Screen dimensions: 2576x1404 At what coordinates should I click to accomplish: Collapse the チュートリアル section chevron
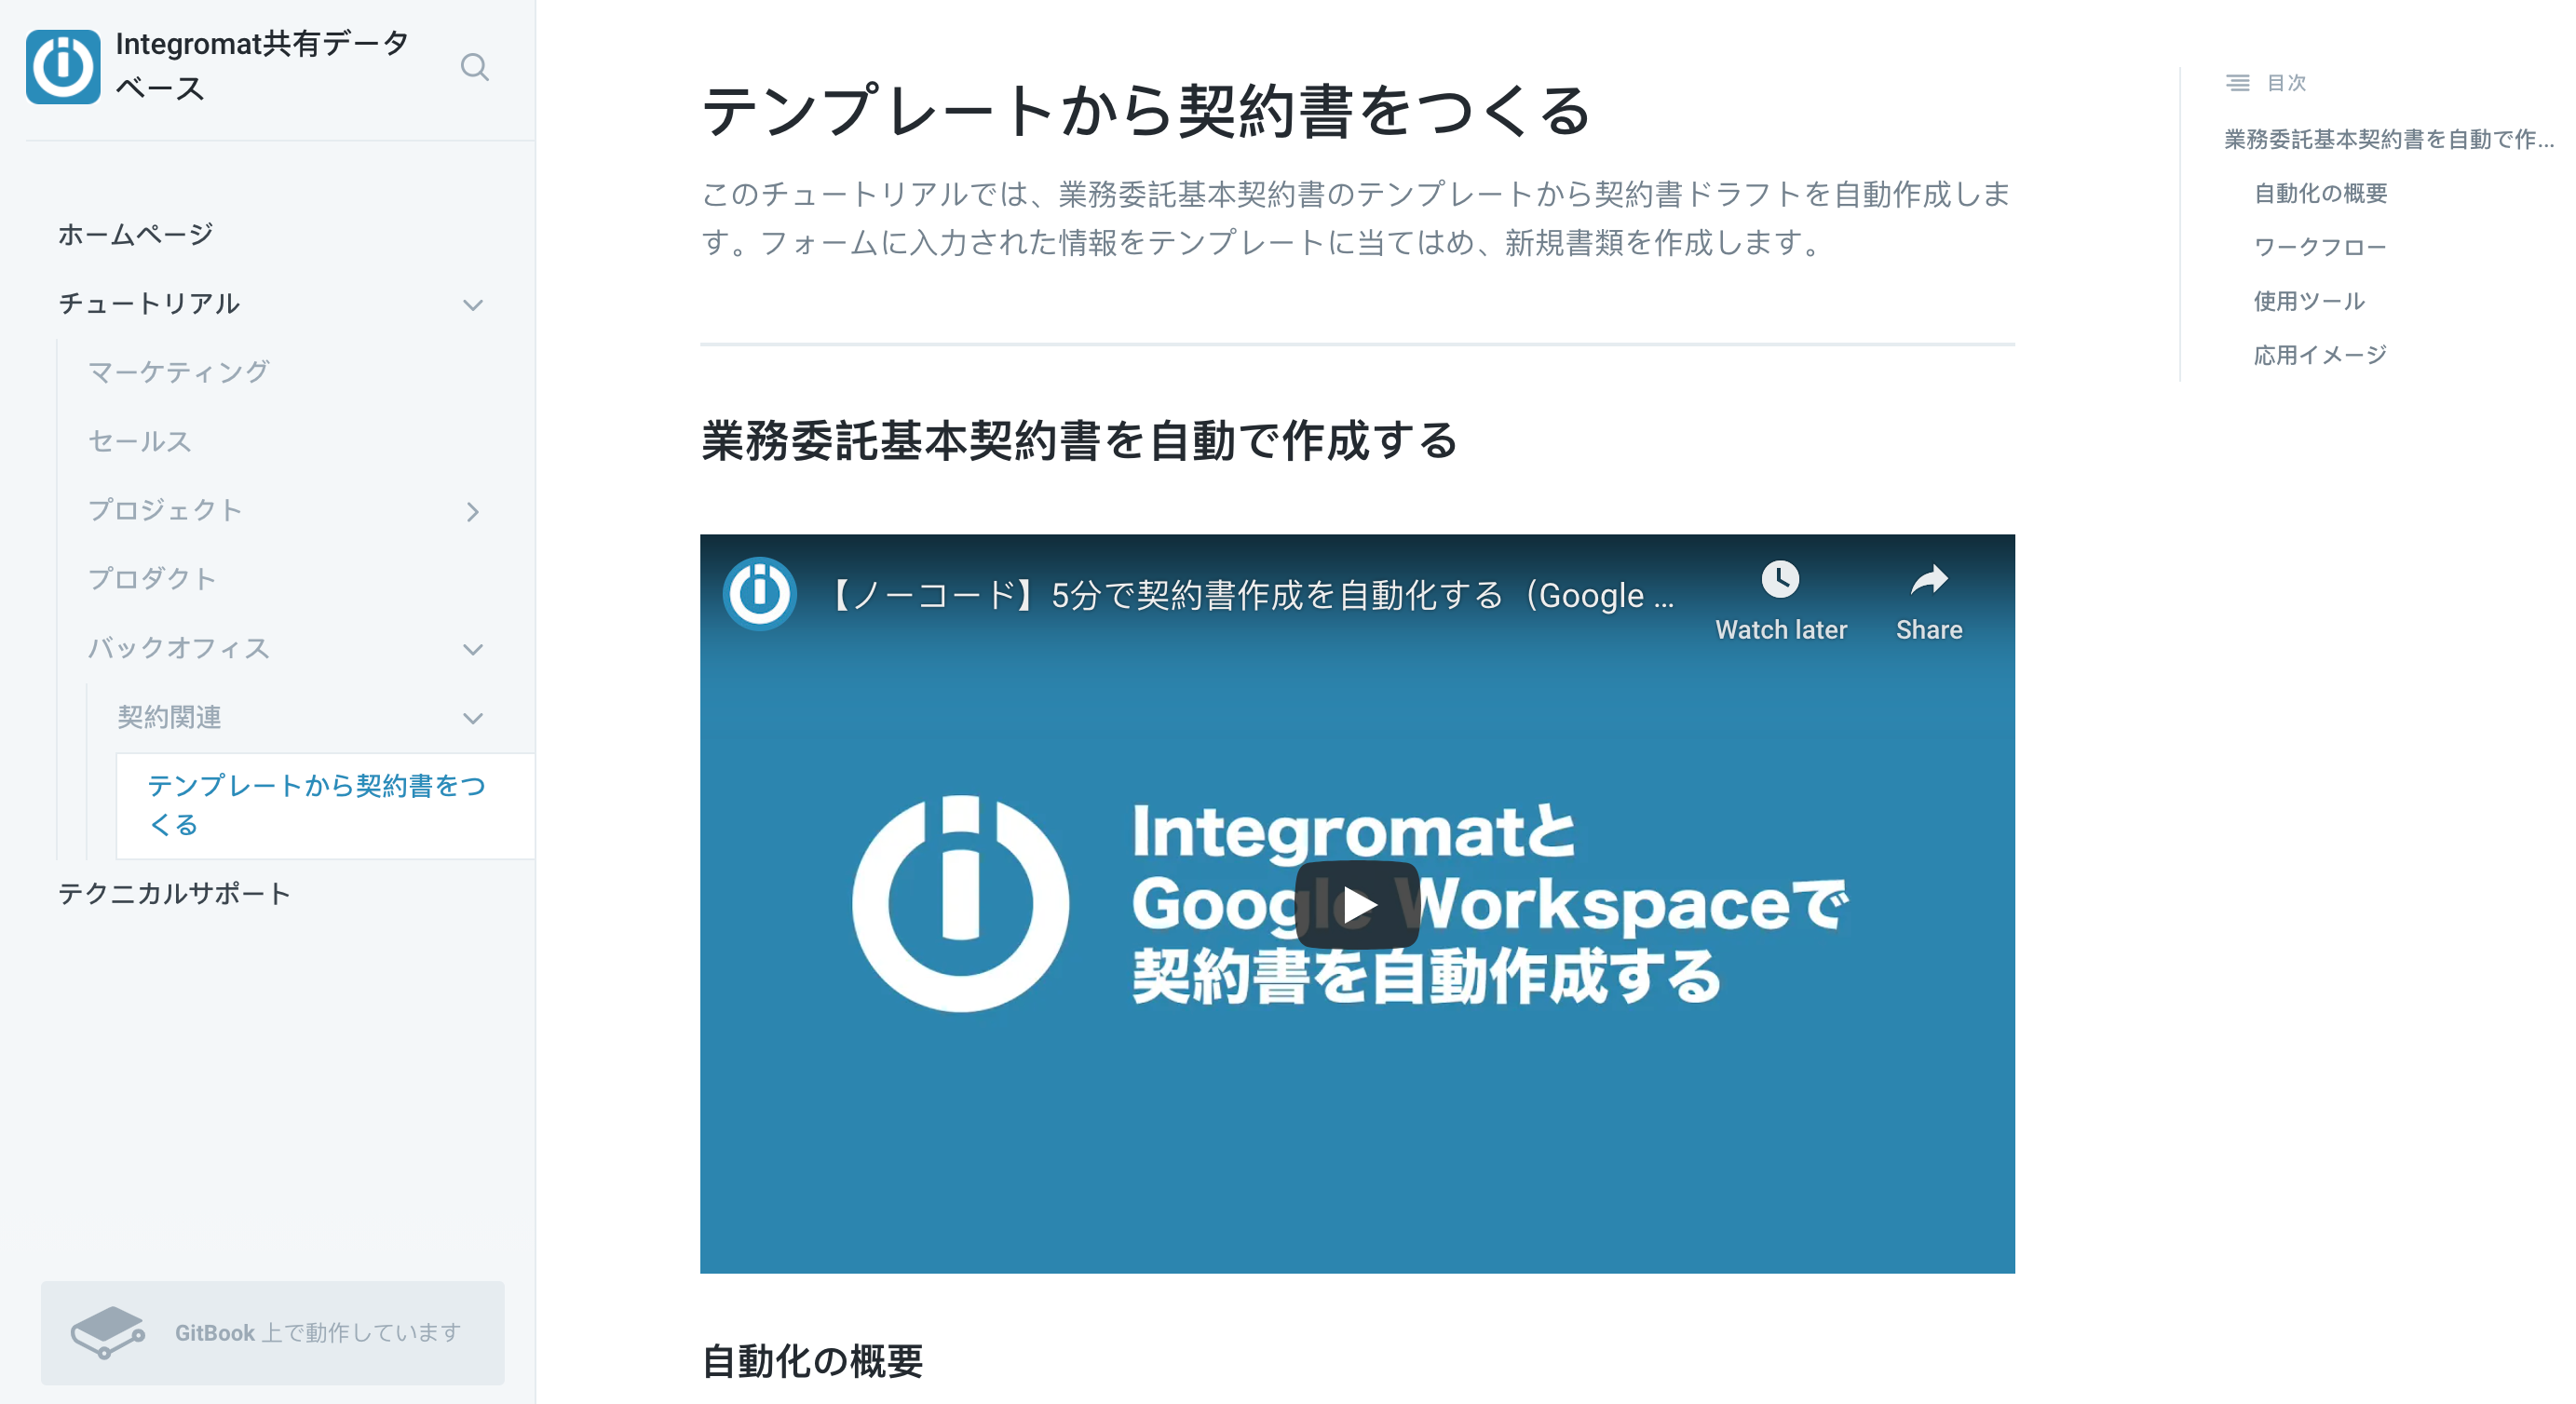click(473, 305)
